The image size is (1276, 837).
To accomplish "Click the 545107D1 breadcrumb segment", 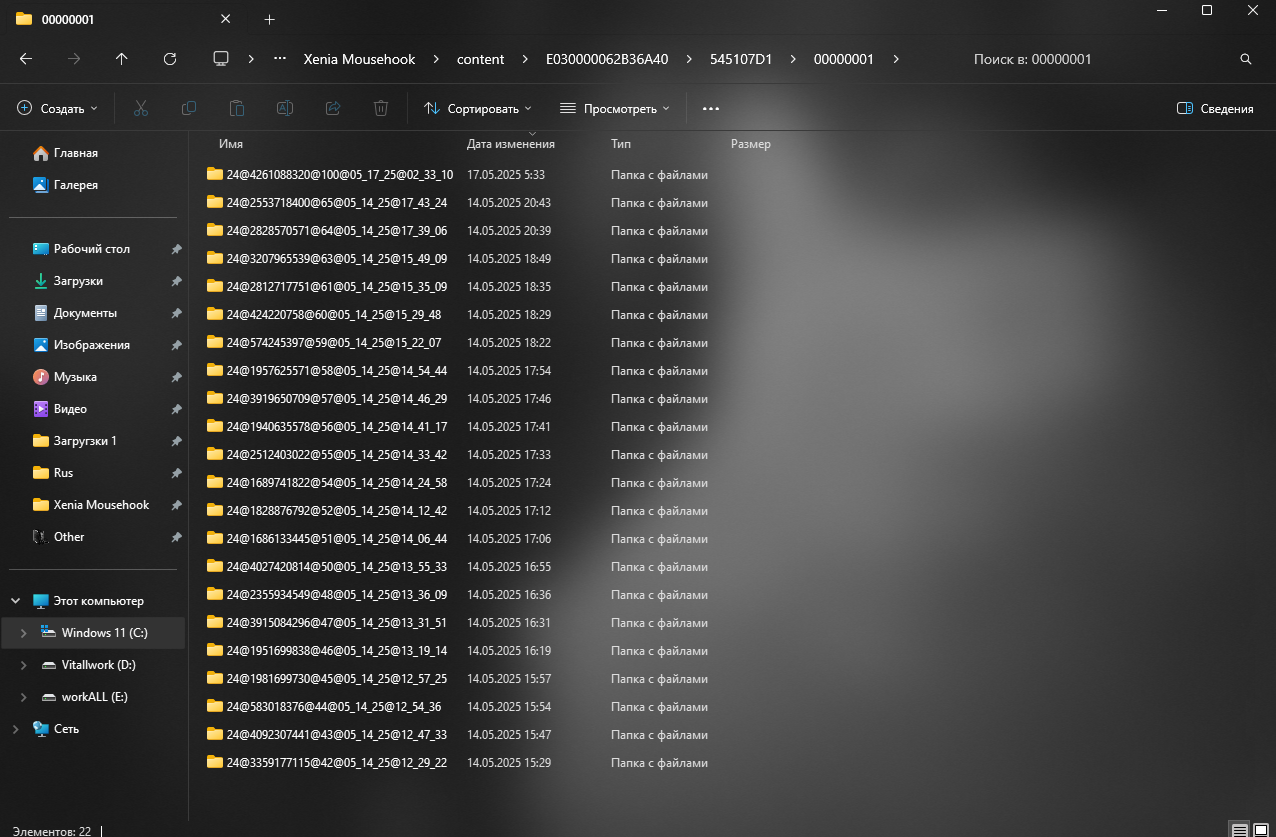I will pos(741,59).
